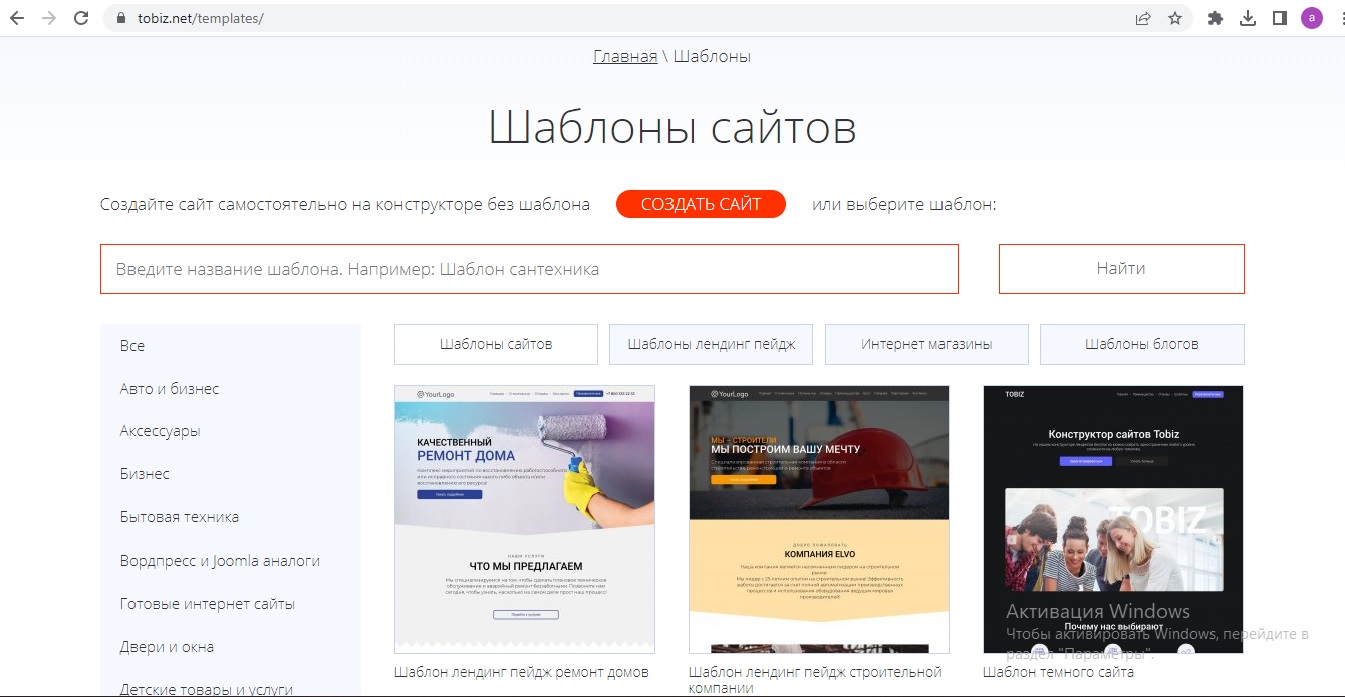Choose Бытовая техника in sidebar
1345x697 pixels.
179,517
